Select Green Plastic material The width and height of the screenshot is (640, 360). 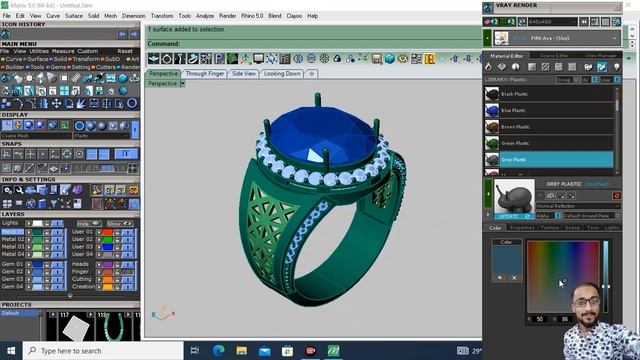coord(549,143)
